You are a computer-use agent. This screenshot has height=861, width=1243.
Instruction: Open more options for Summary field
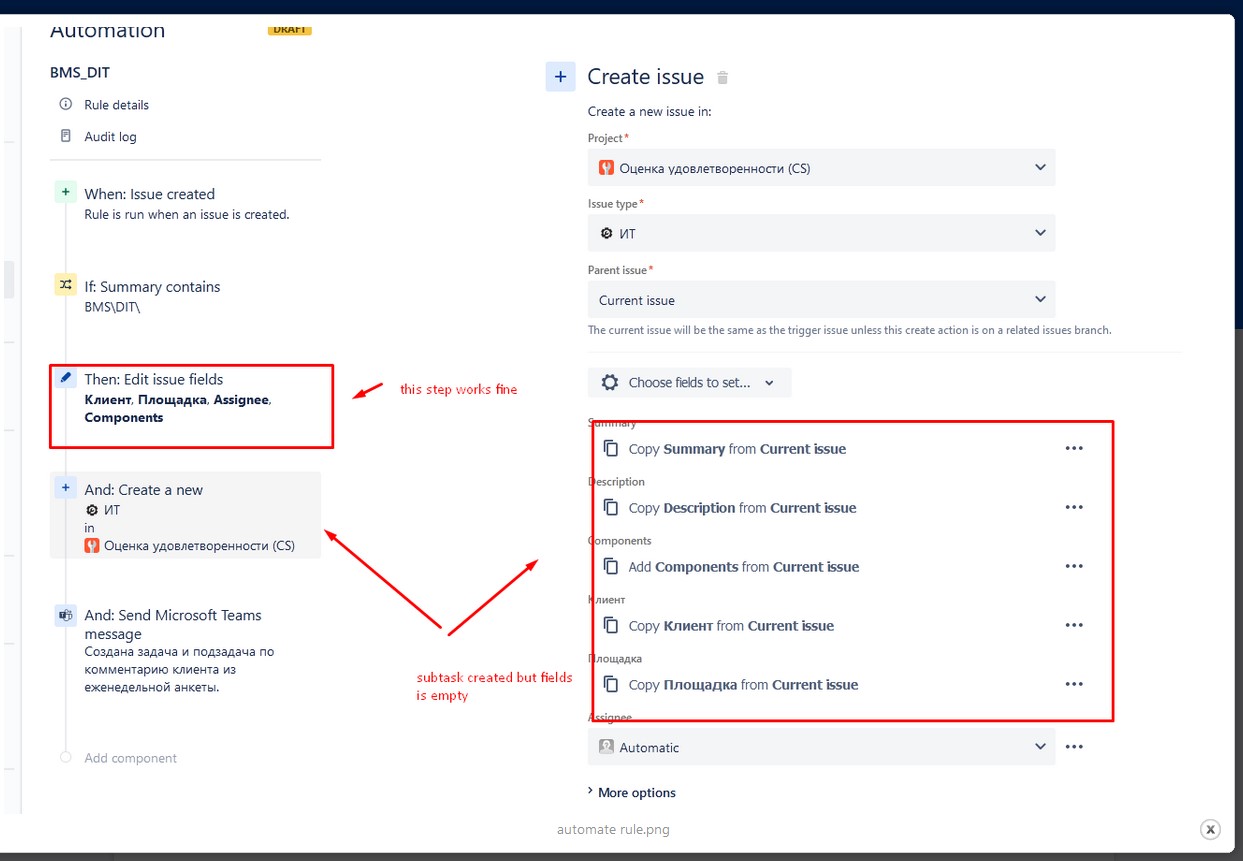click(x=1074, y=449)
